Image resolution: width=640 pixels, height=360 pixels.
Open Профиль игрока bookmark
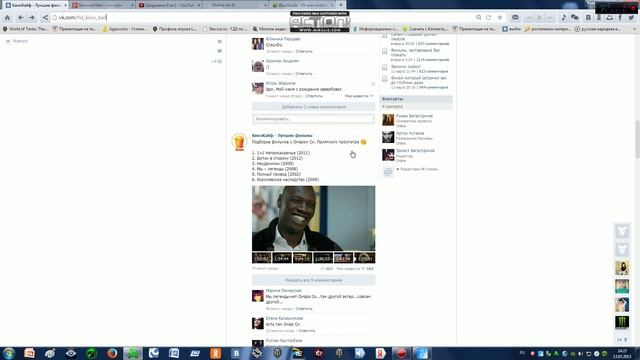coord(174,29)
